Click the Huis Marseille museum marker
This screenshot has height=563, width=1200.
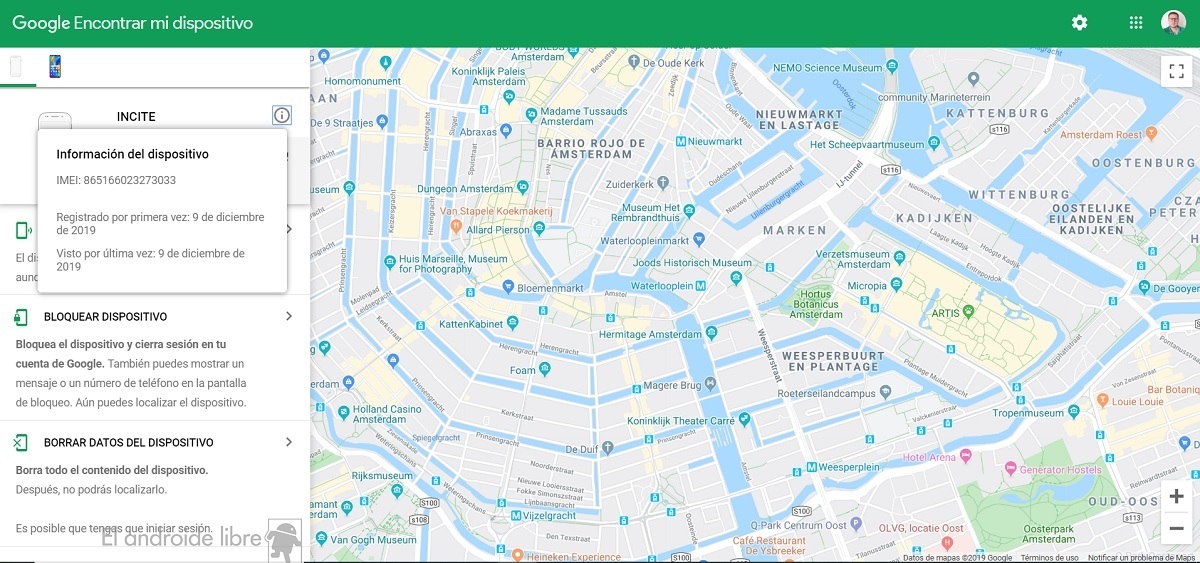pos(390,262)
